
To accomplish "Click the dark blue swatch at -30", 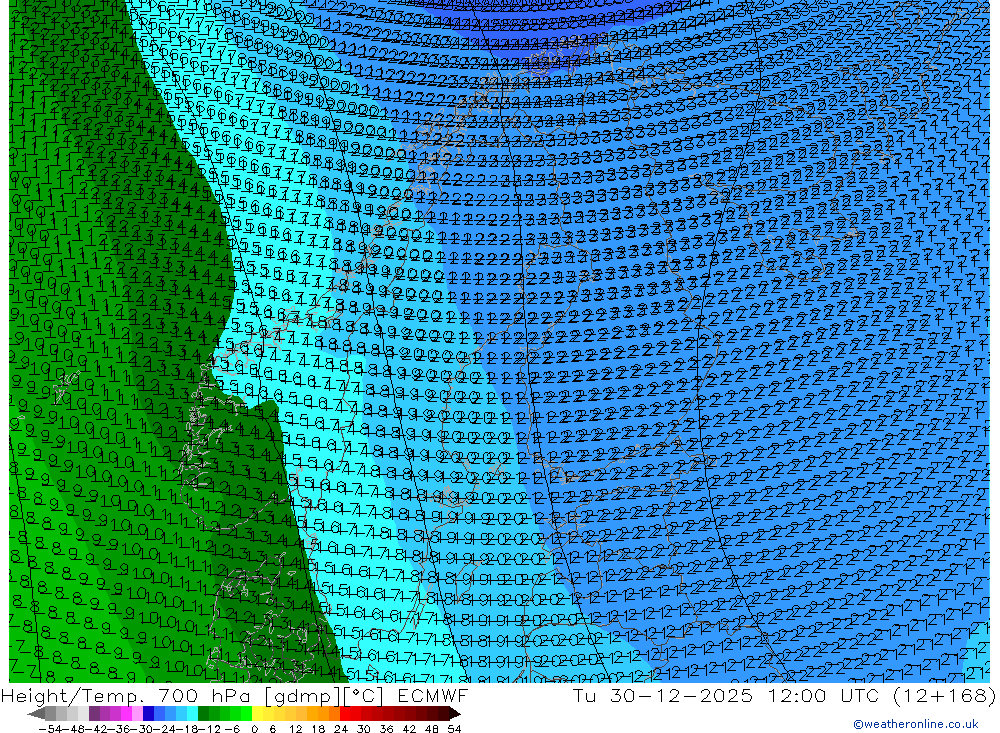I will (x=148, y=714).
